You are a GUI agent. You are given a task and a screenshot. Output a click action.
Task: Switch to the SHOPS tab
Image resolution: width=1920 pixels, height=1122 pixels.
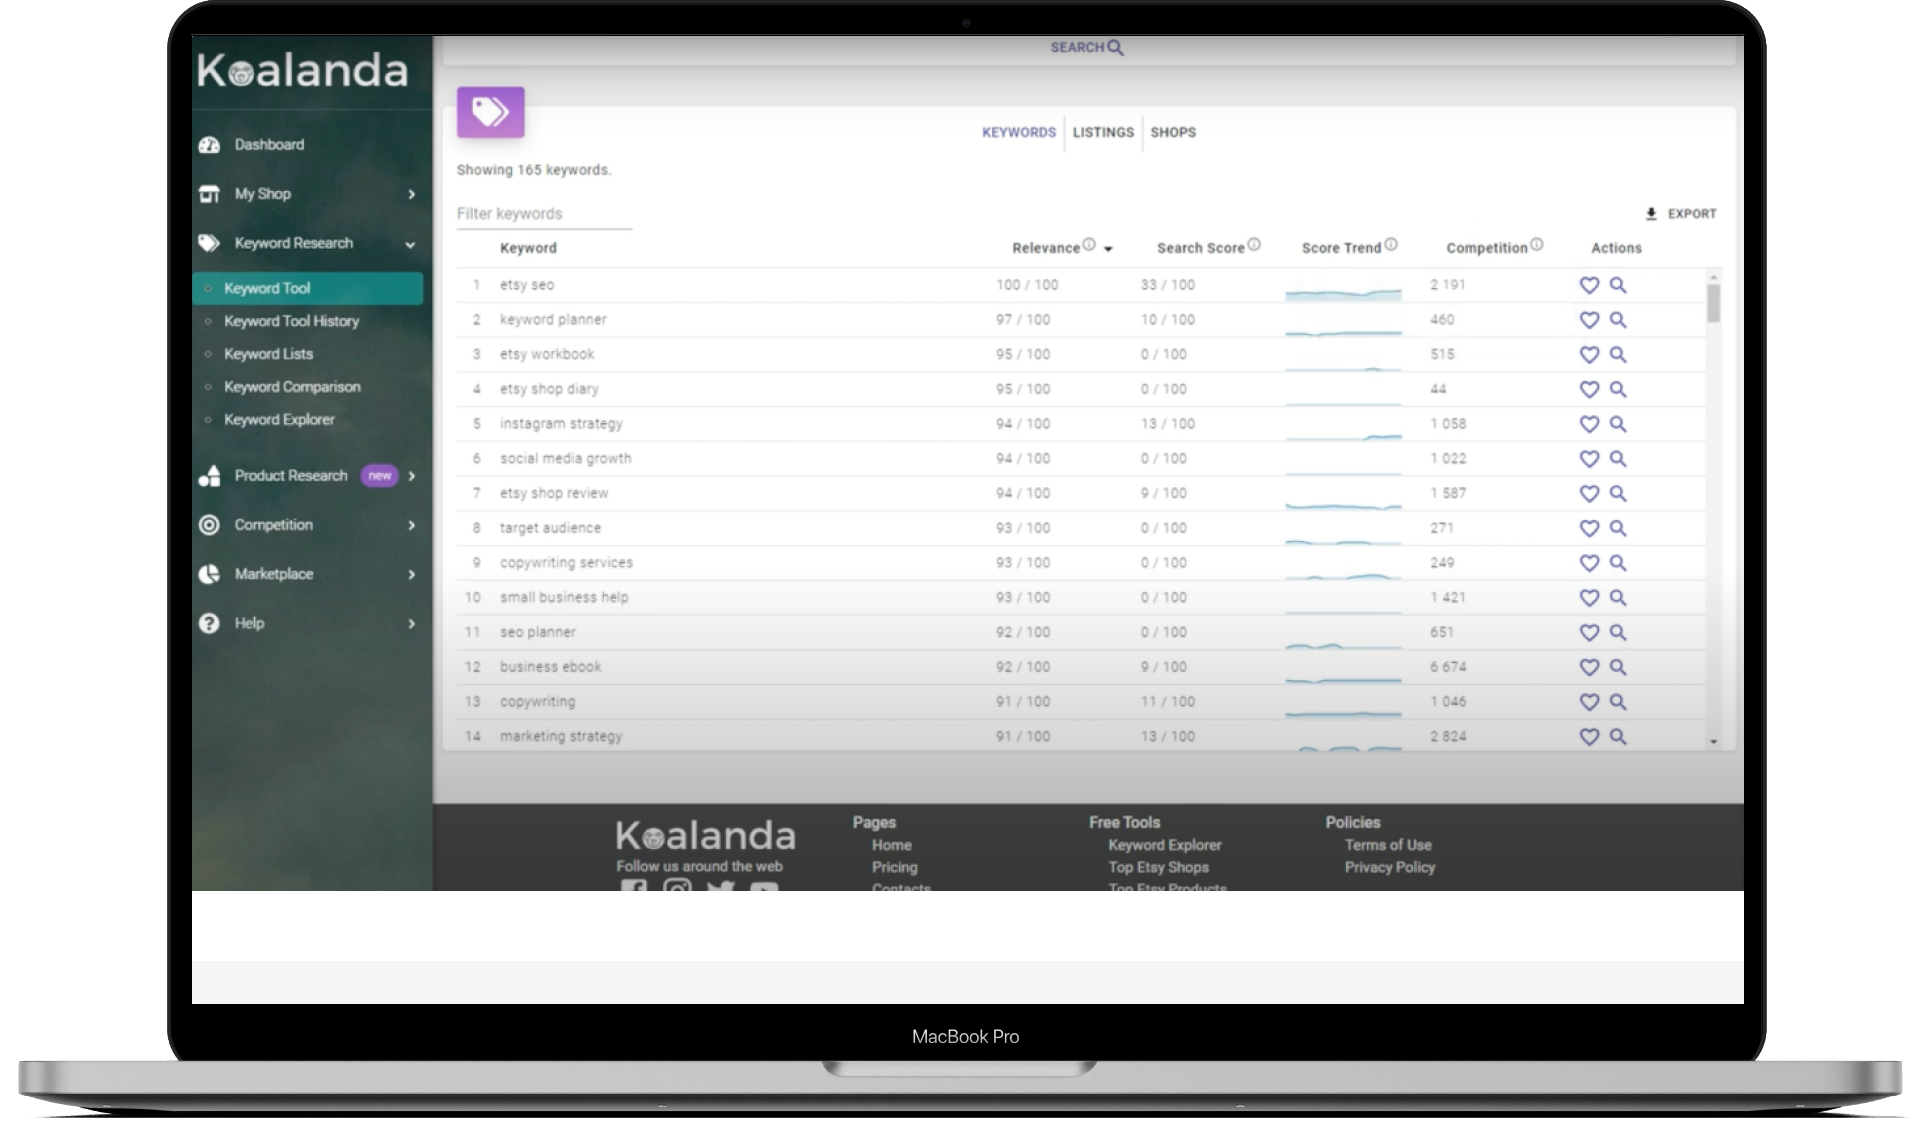click(1173, 132)
